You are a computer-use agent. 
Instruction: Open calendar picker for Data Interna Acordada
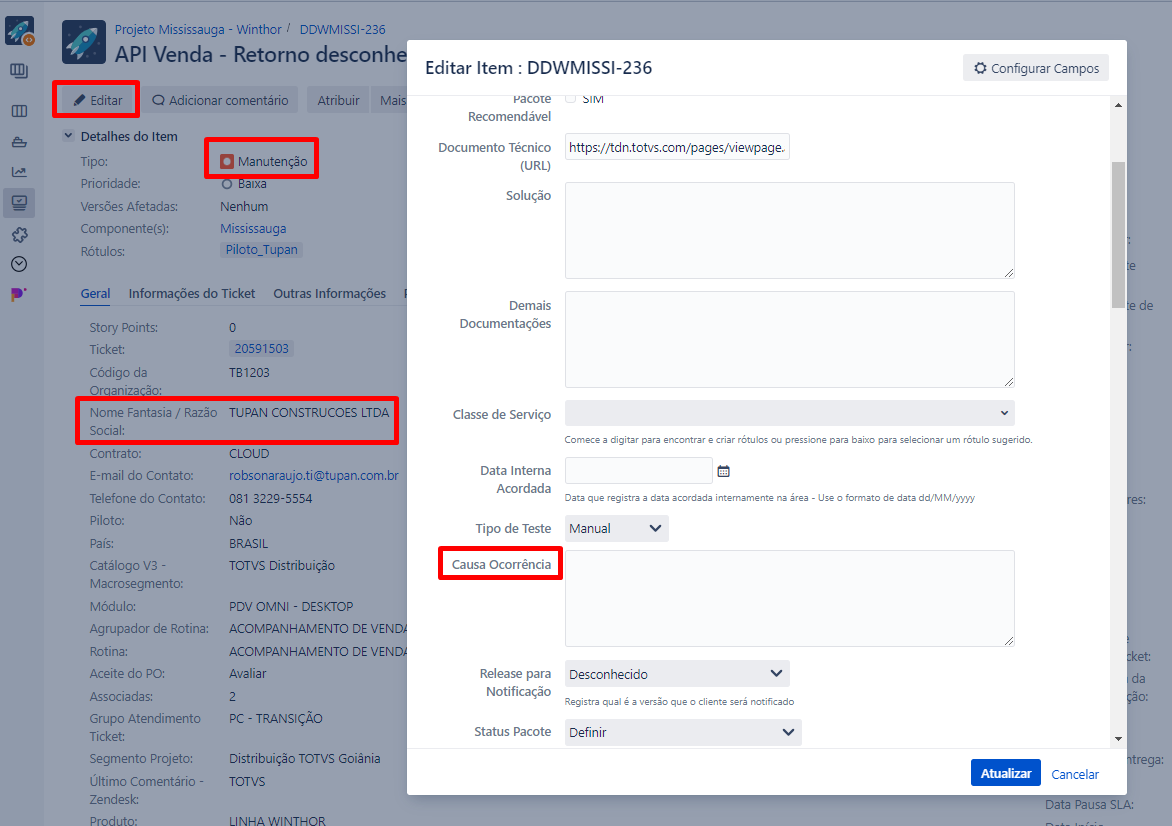[x=724, y=471]
